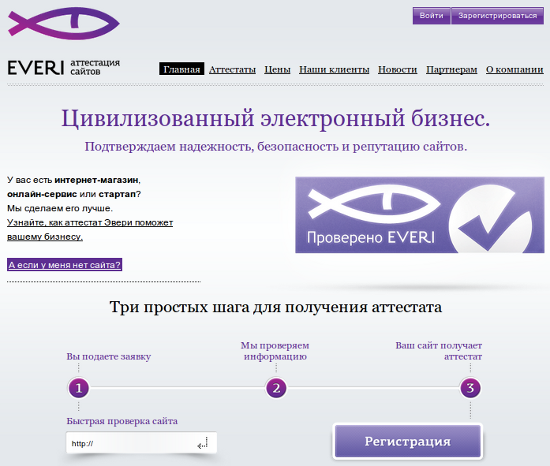Click the step 3 circle marker
The height and width of the screenshot is (466, 550).
(470, 388)
